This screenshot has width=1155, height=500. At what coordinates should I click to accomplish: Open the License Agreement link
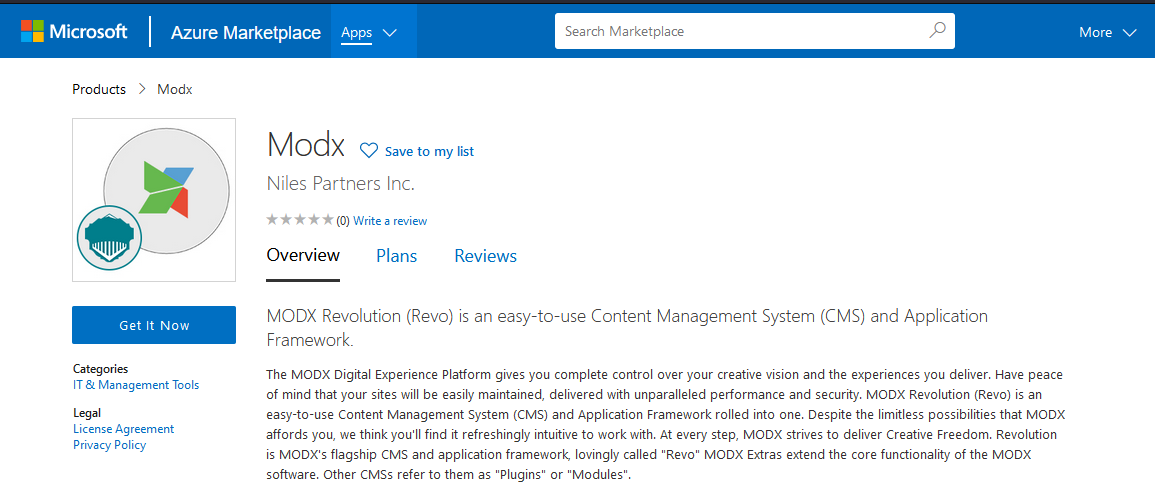click(x=123, y=429)
